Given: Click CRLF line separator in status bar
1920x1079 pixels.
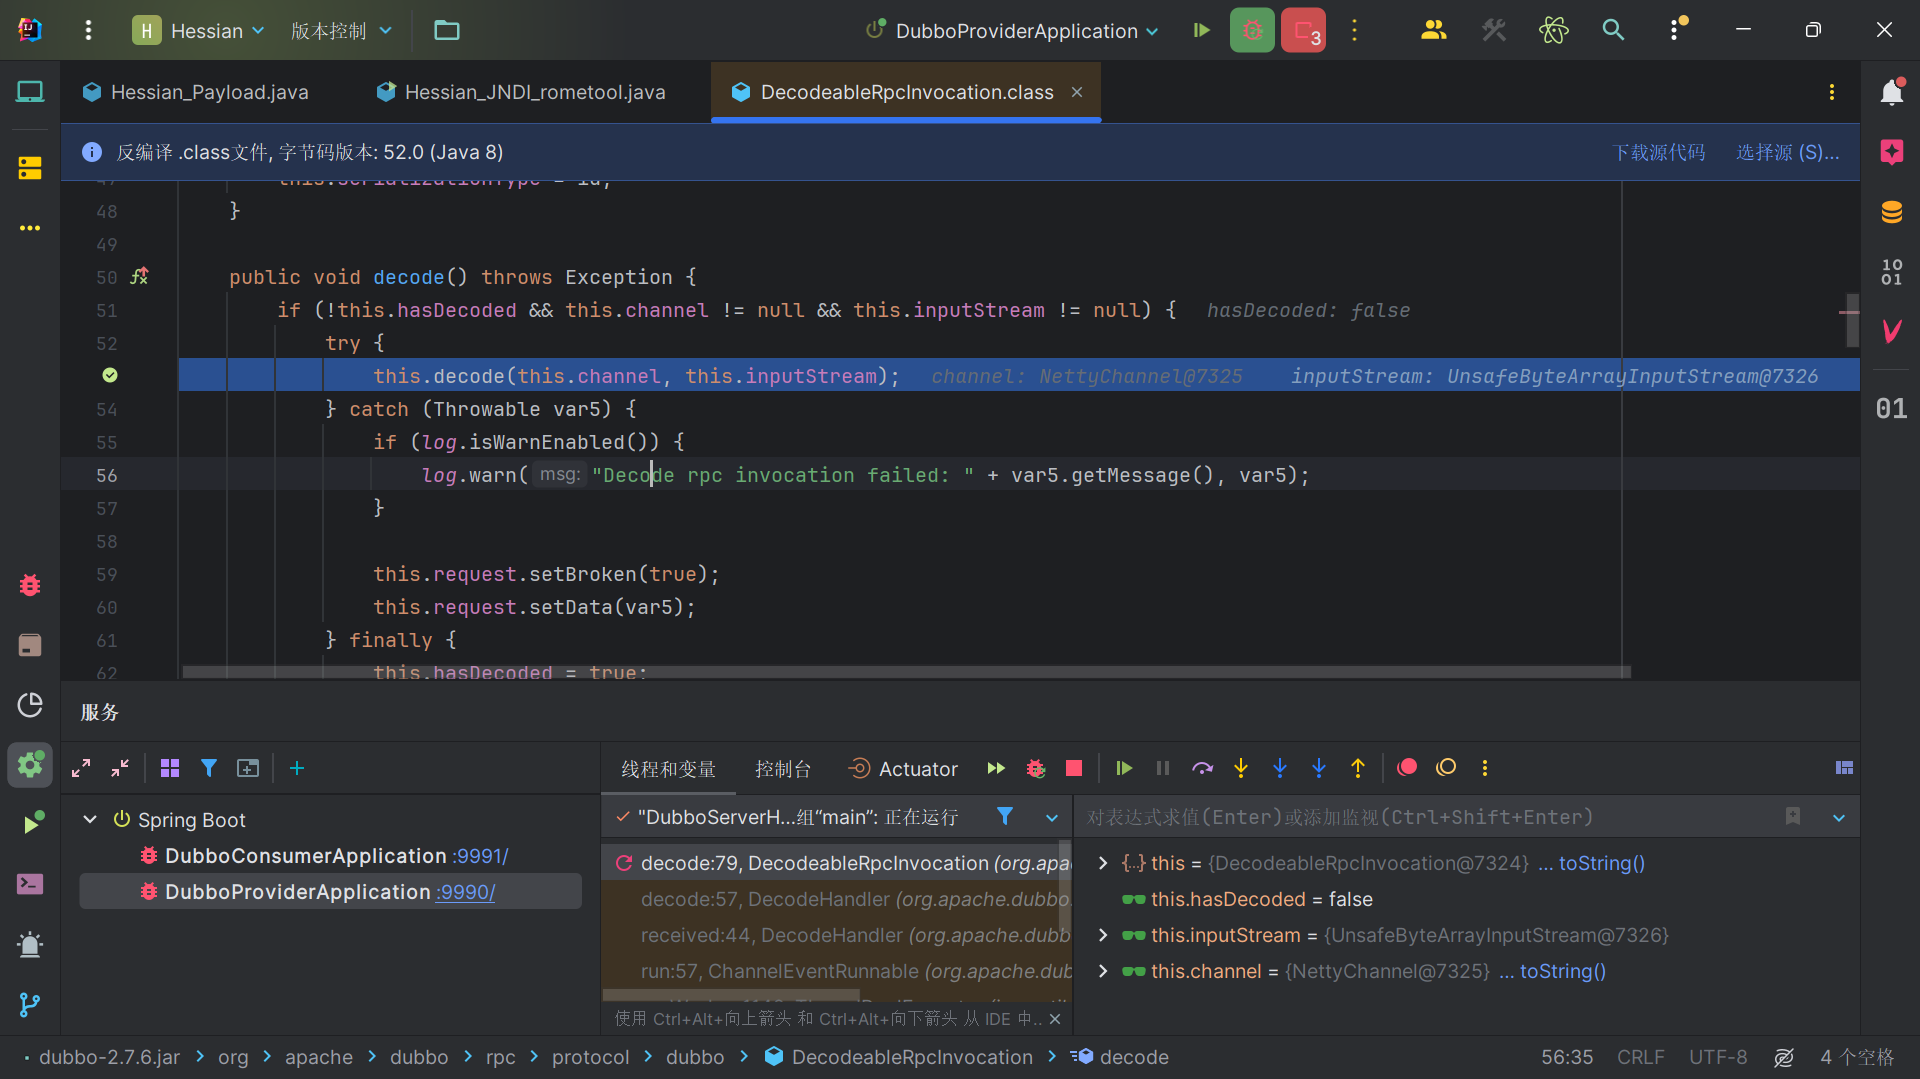Looking at the screenshot, I should coord(1640,1057).
